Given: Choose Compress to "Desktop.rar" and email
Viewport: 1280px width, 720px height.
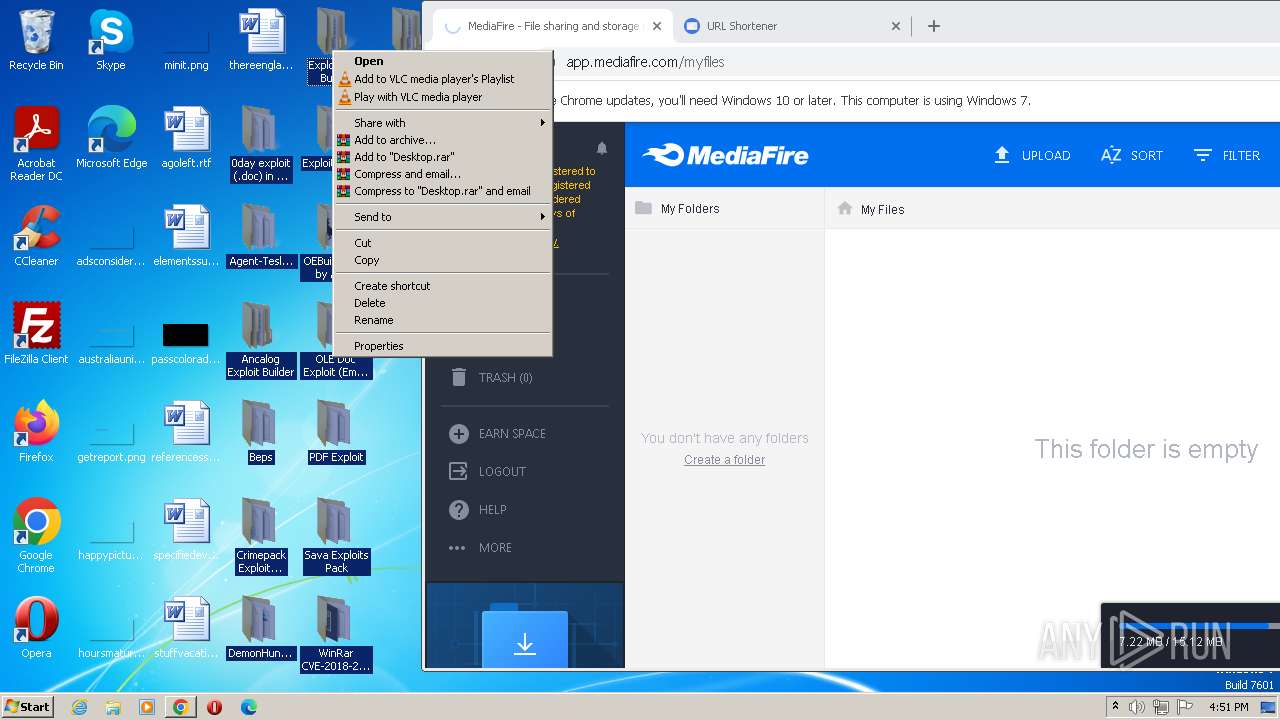Looking at the screenshot, I should [x=442, y=191].
